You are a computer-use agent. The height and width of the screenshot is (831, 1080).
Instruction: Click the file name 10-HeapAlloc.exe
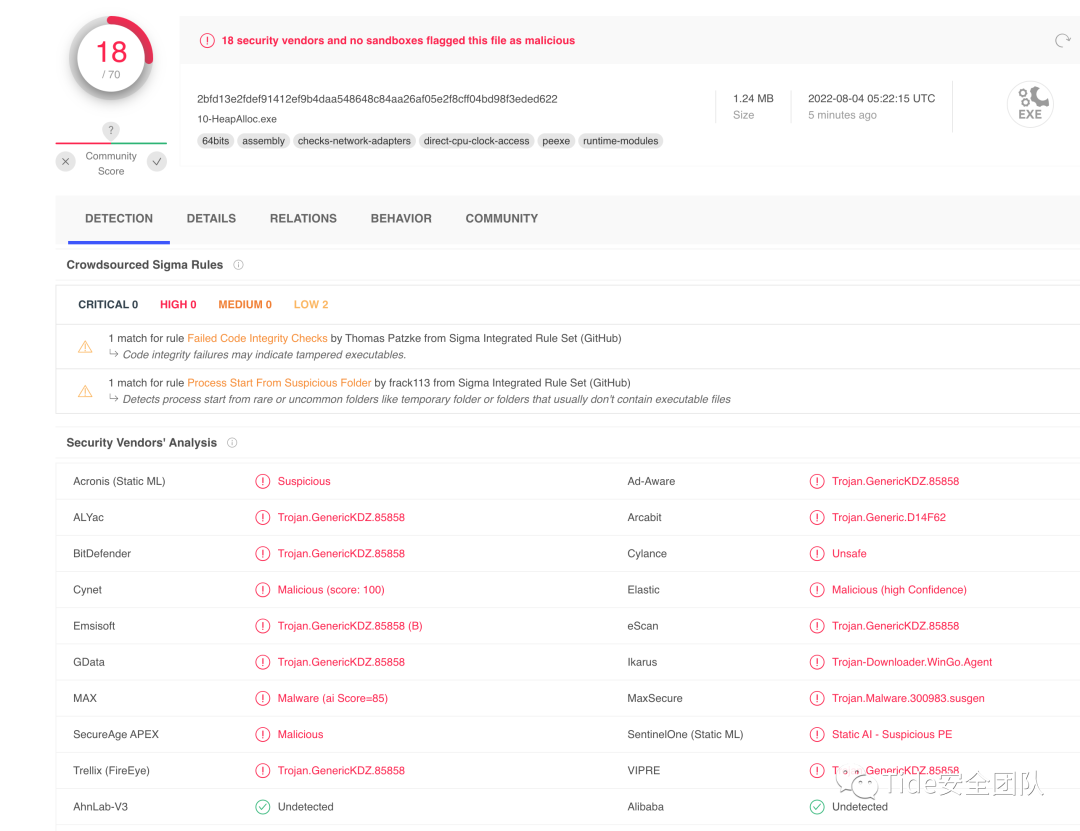(236, 119)
